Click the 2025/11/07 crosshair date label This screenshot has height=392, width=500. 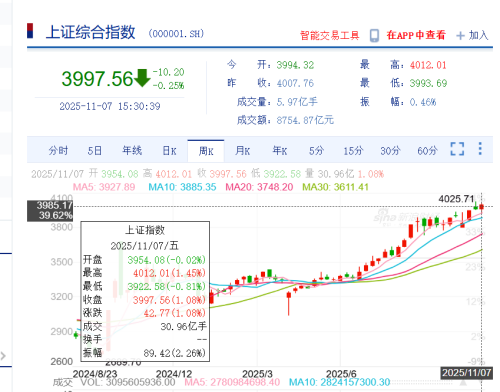point(467,372)
